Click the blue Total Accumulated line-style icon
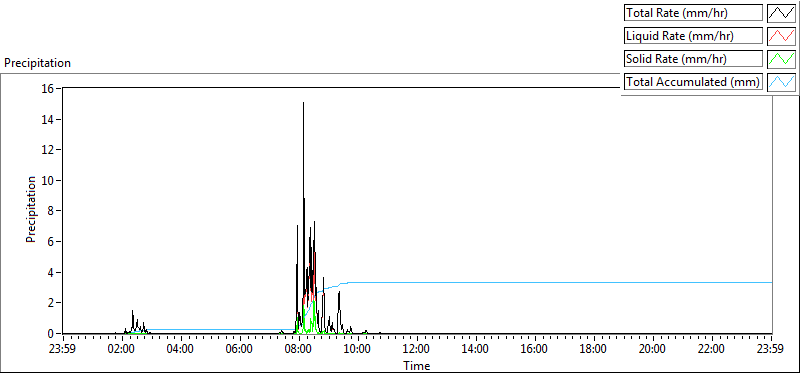Image resolution: width=800 pixels, height=373 pixels. [781, 82]
